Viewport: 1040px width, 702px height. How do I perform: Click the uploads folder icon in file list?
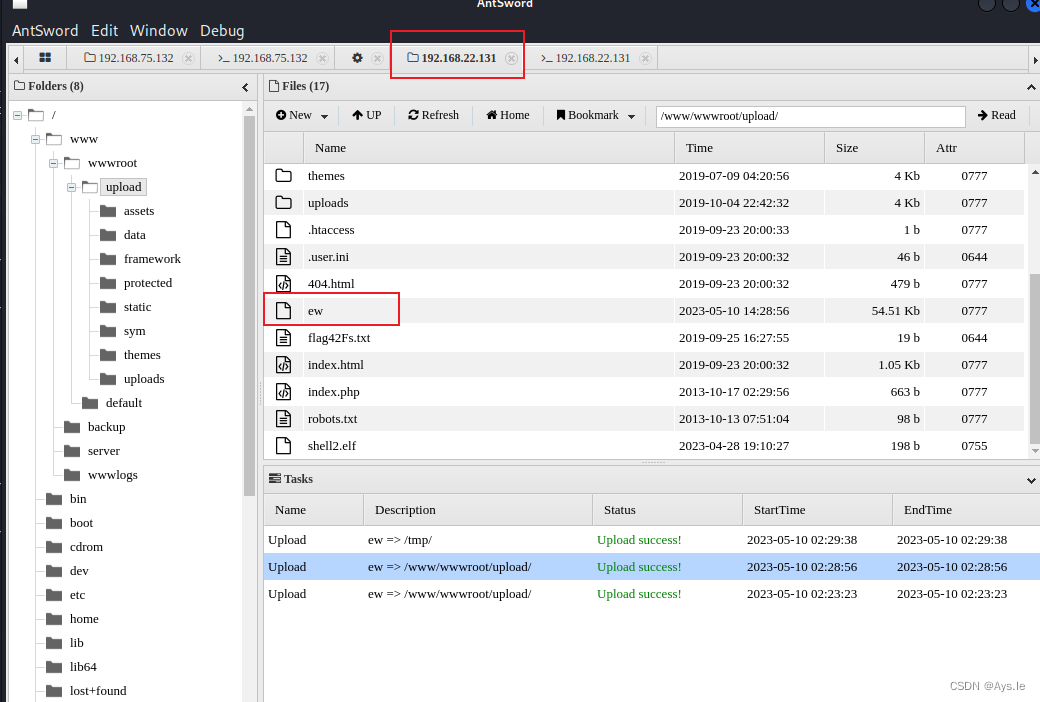[x=283, y=202]
